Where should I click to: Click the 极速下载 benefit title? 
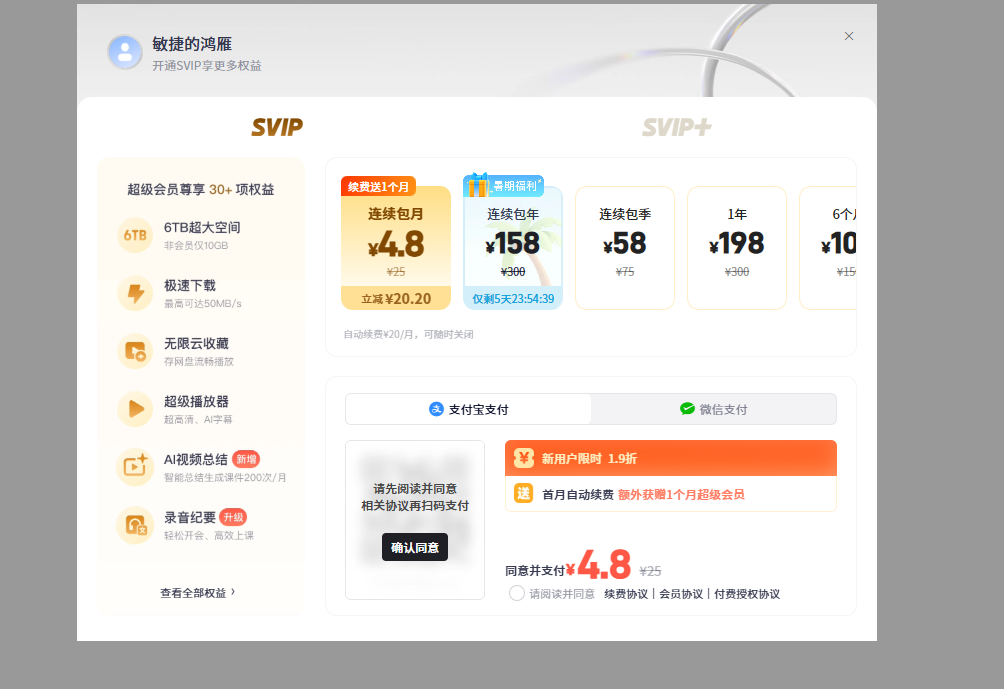190,286
